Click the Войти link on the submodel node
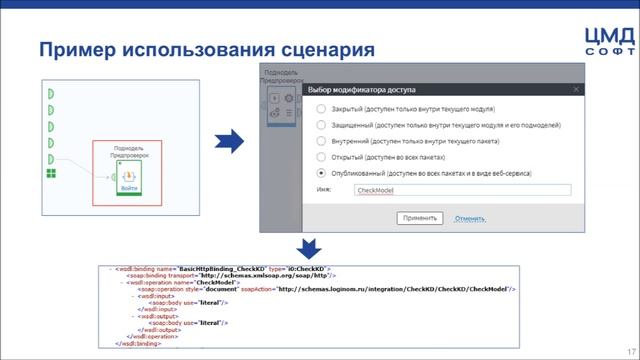 [x=129, y=188]
